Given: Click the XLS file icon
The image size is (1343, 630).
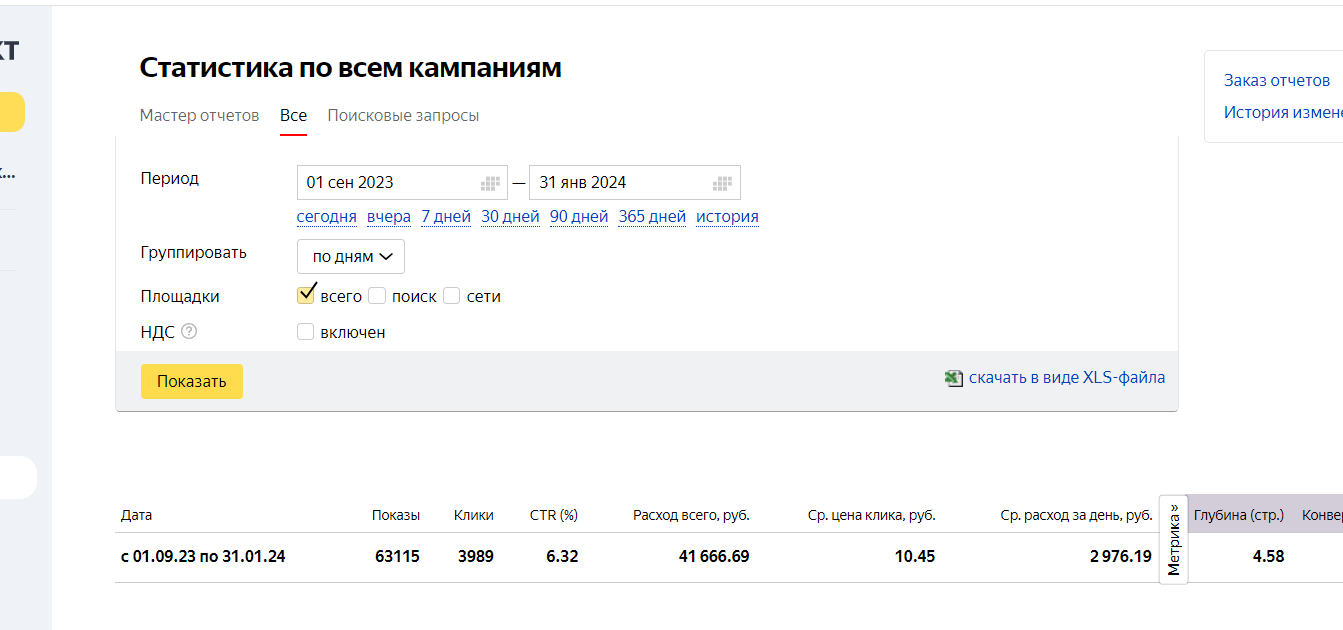Looking at the screenshot, I should [954, 378].
